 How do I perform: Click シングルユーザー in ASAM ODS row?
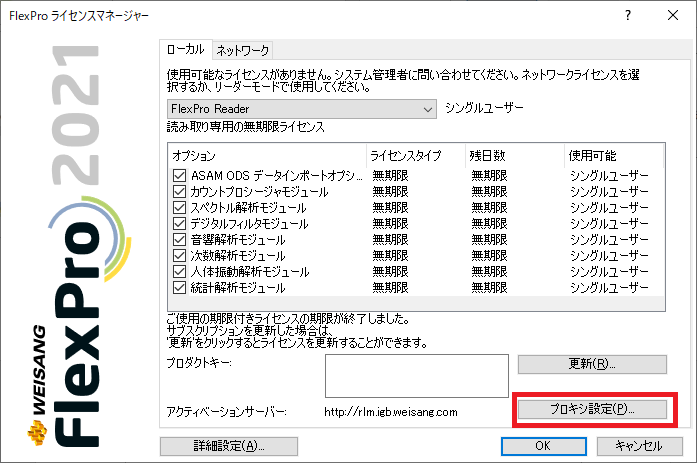point(609,176)
